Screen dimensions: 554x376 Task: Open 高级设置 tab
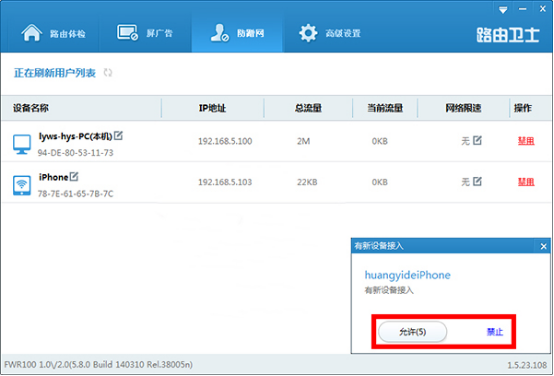(x=330, y=34)
